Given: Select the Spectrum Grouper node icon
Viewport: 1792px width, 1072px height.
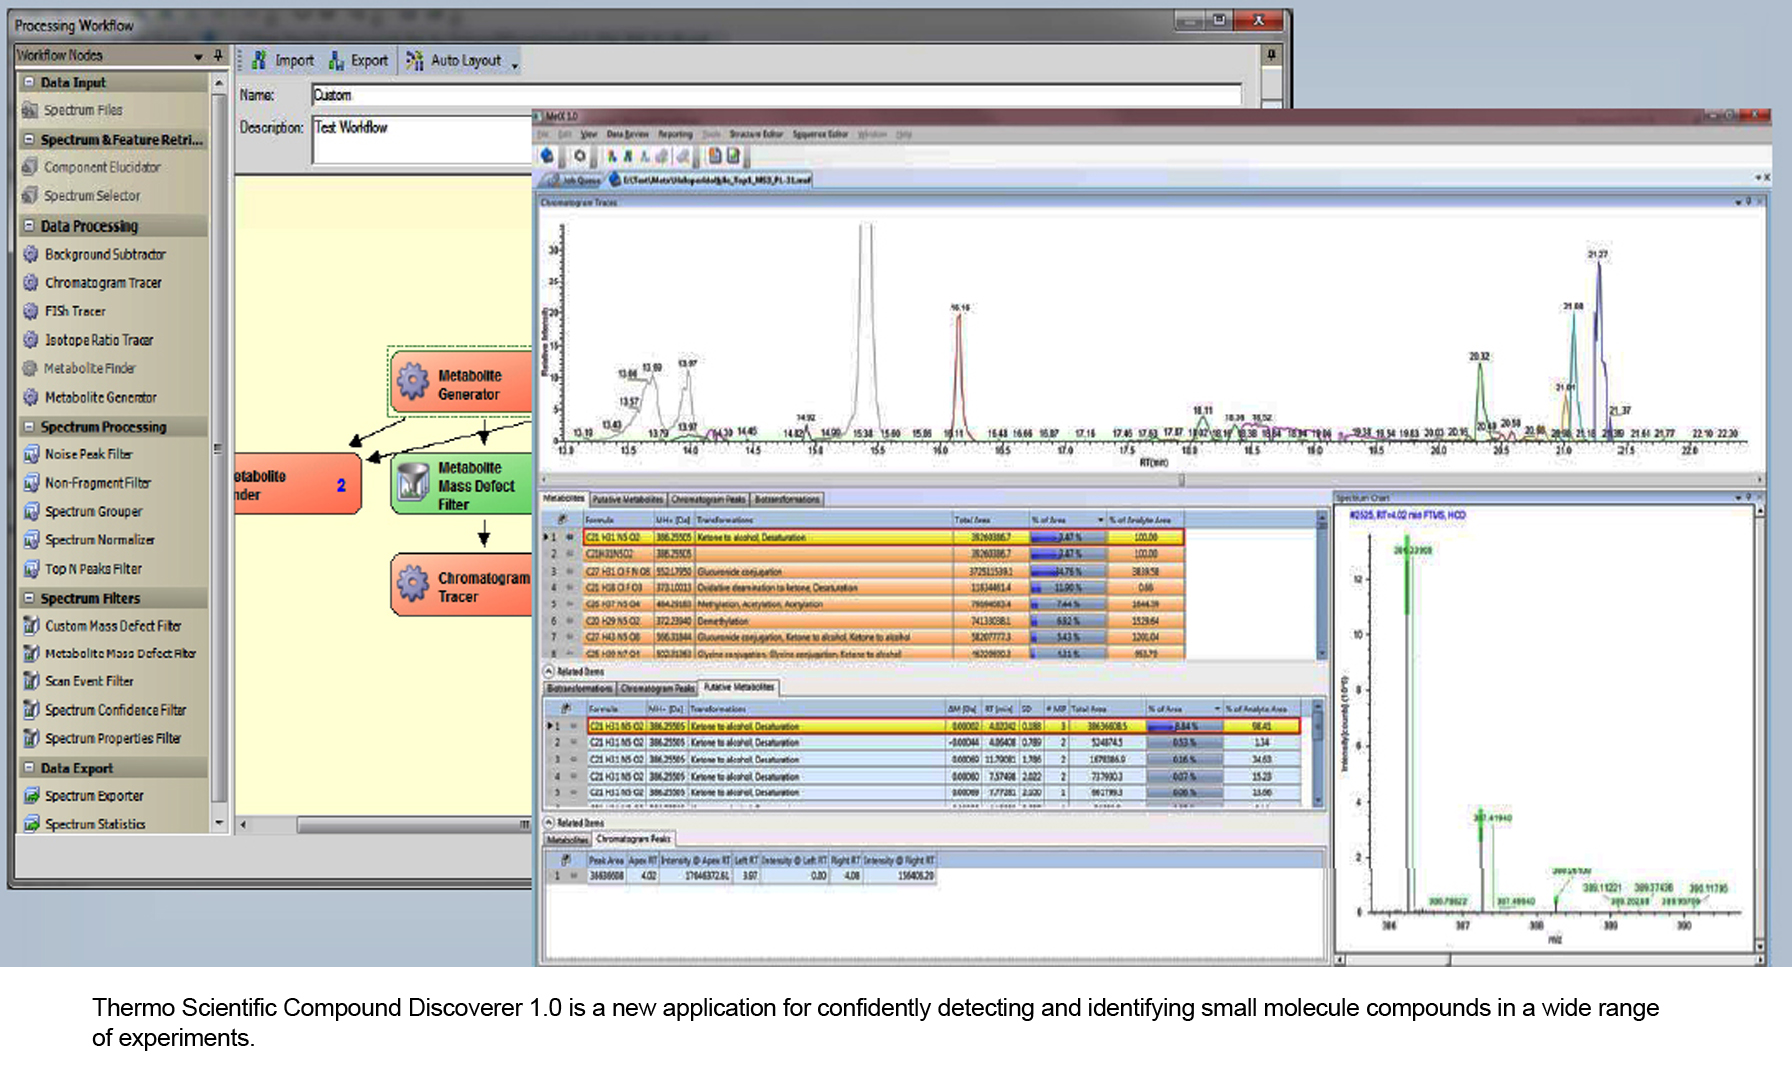Looking at the screenshot, I should coord(30,511).
